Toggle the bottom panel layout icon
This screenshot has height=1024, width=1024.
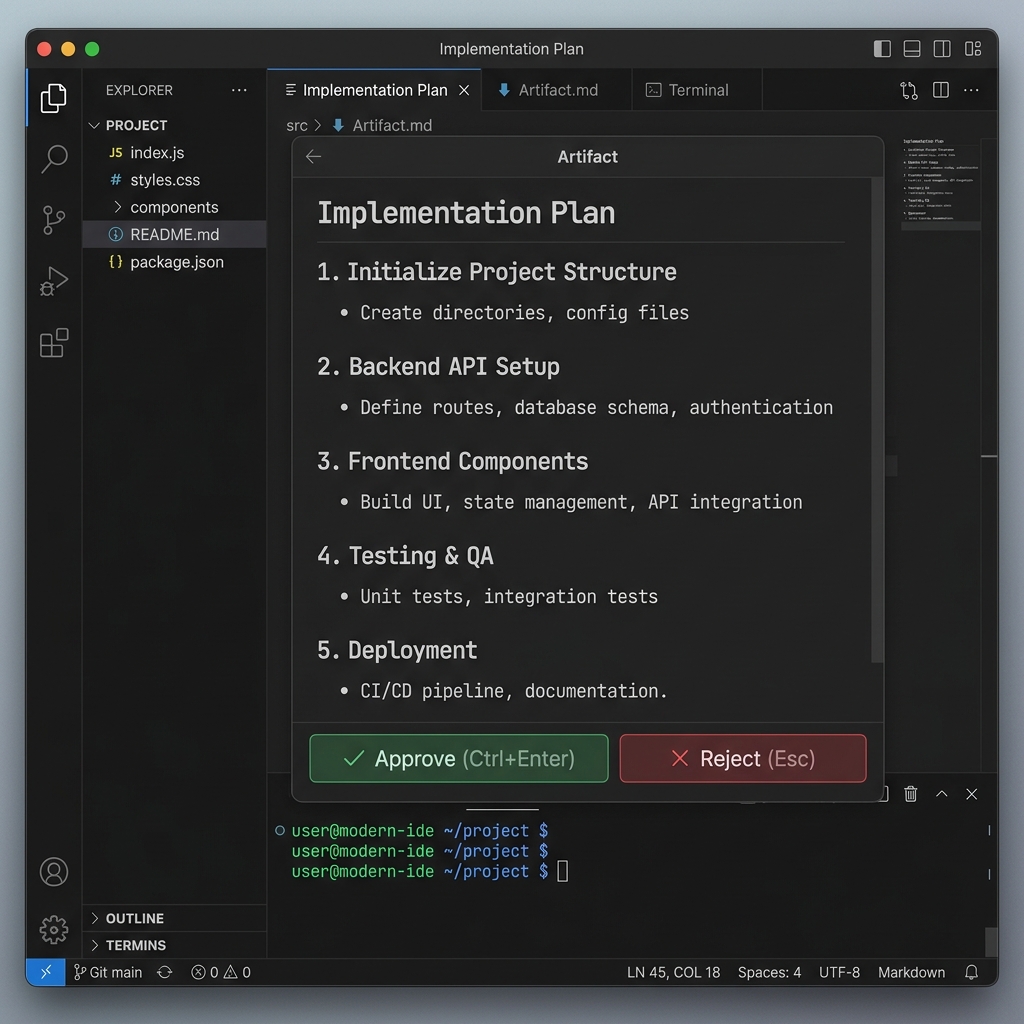pyautogui.click(x=912, y=49)
